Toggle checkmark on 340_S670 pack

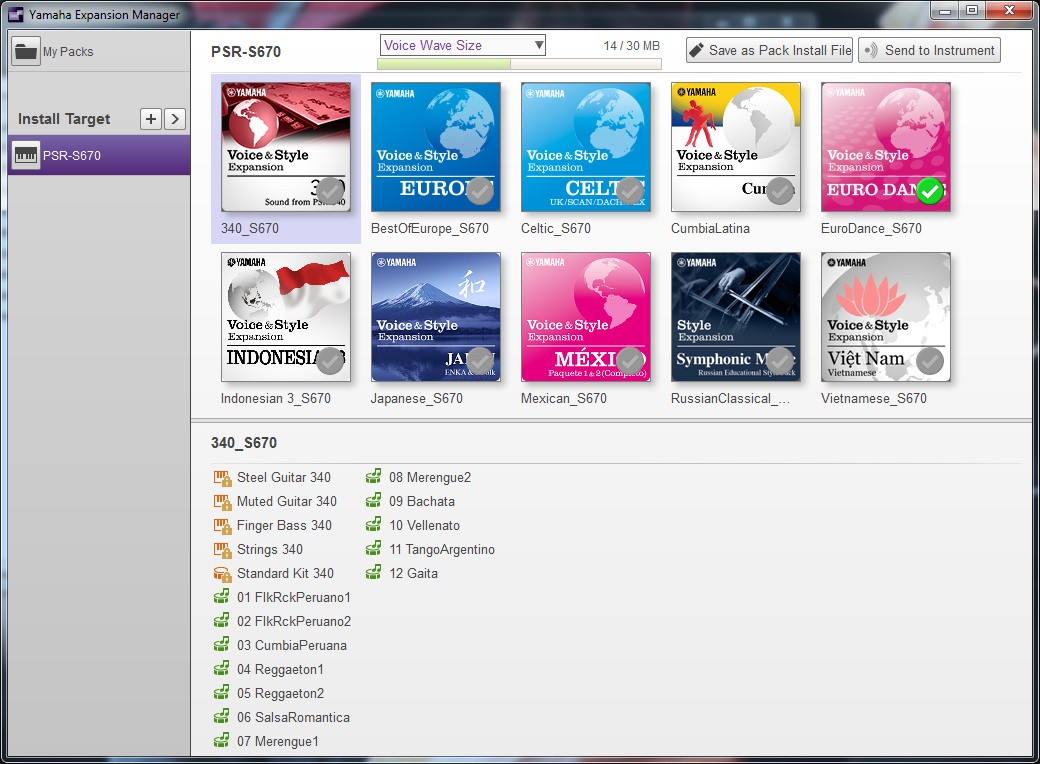(330, 191)
